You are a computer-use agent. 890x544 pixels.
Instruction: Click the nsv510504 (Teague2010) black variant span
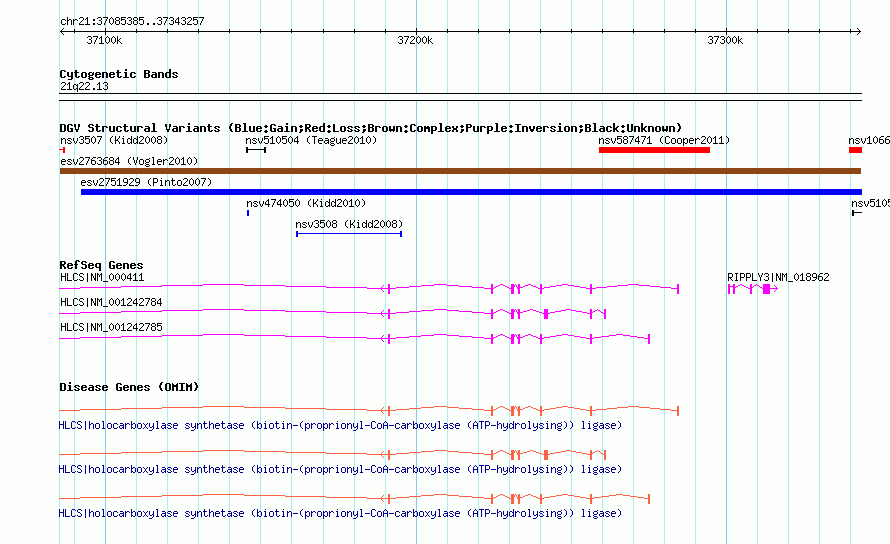[x=256, y=150]
